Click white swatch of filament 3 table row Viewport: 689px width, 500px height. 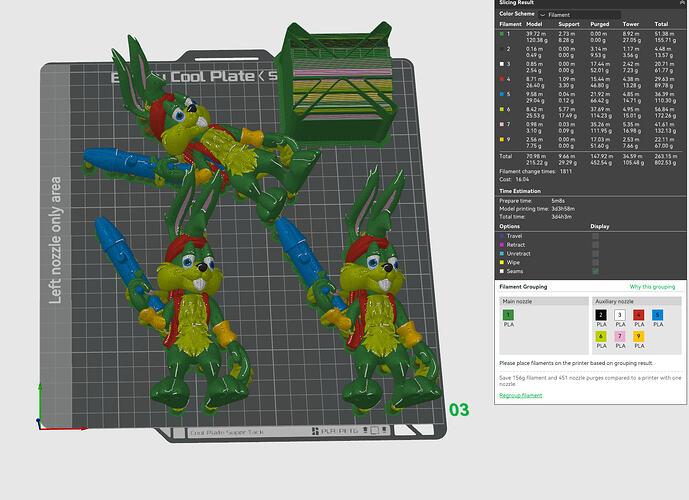[502, 64]
